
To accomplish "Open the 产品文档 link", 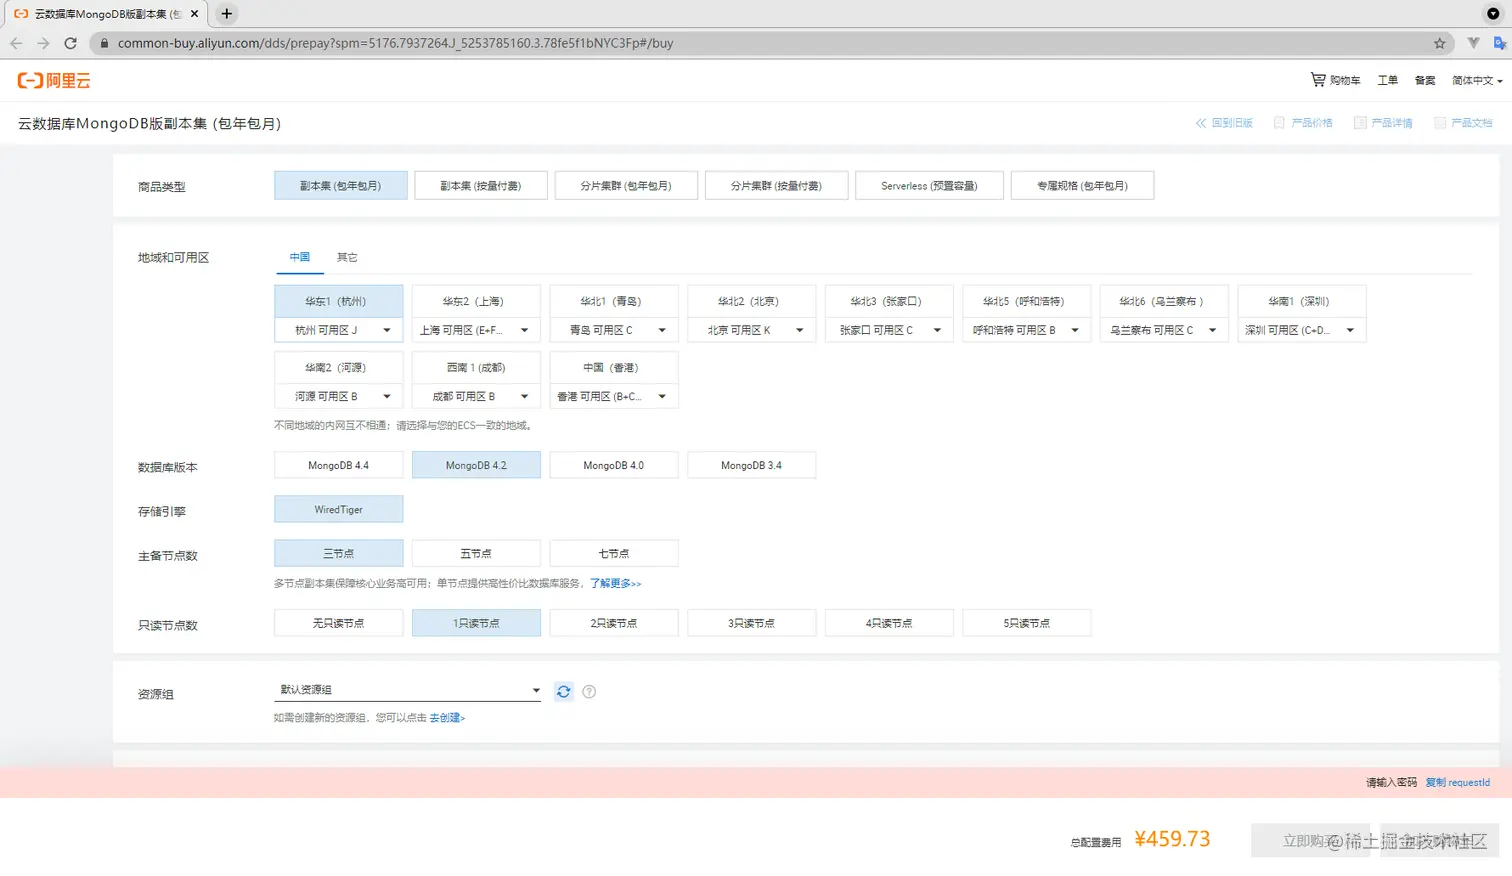I will click(x=1463, y=123).
